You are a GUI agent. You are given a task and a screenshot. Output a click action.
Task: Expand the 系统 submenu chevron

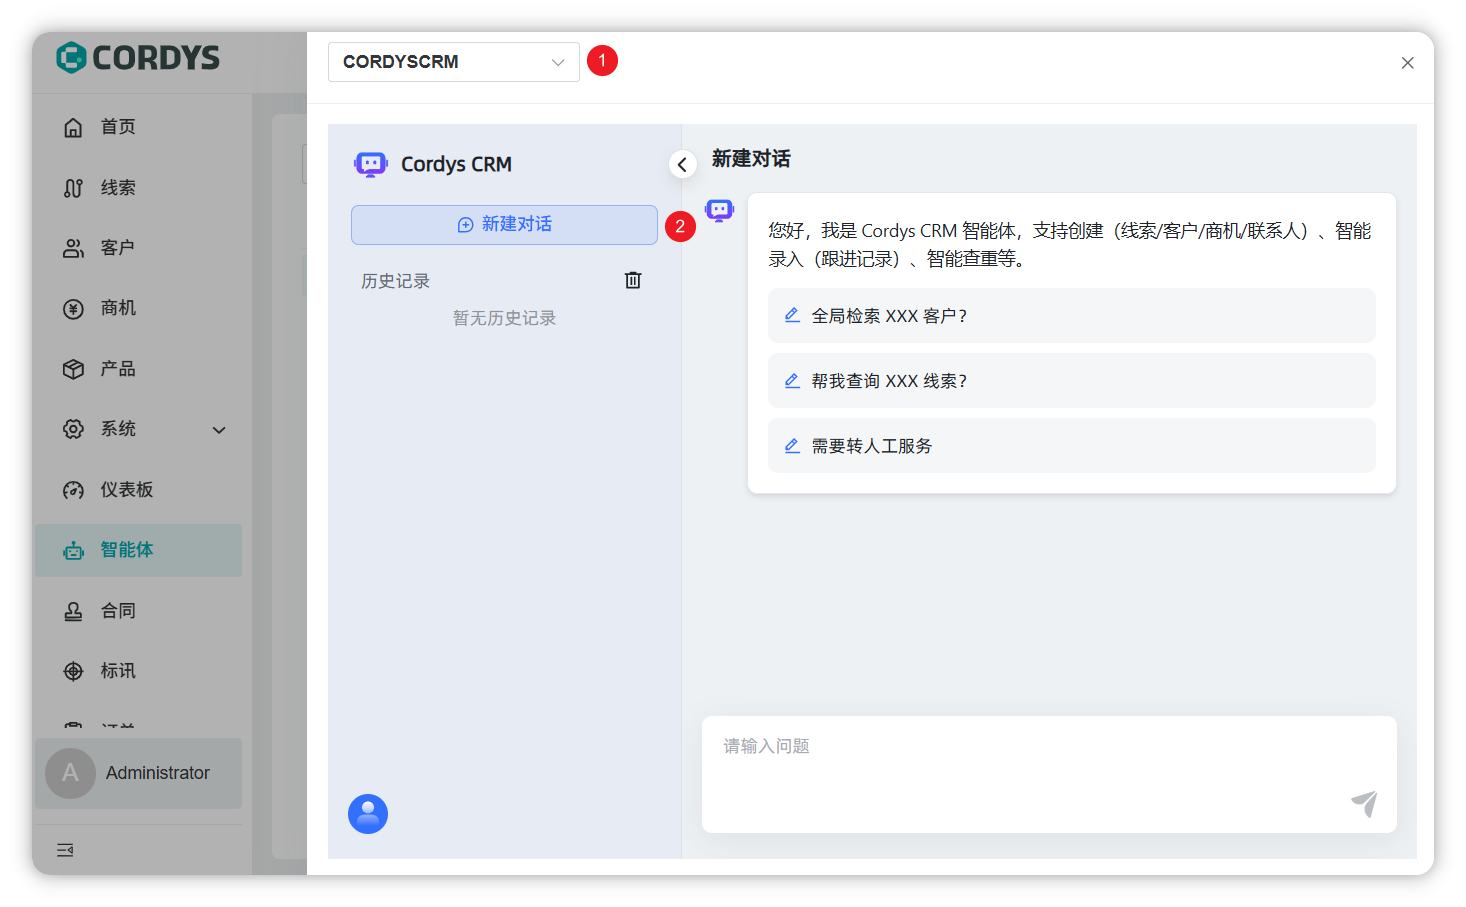(219, 430)
